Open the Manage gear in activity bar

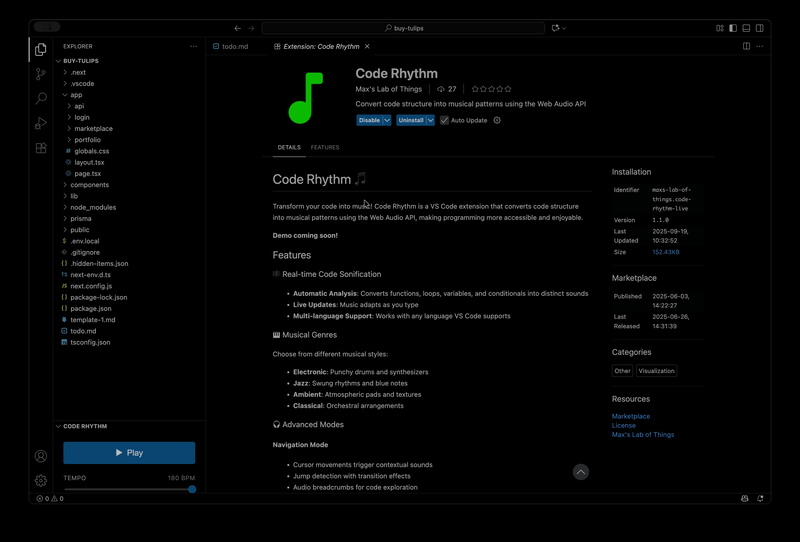pos(41,480)
